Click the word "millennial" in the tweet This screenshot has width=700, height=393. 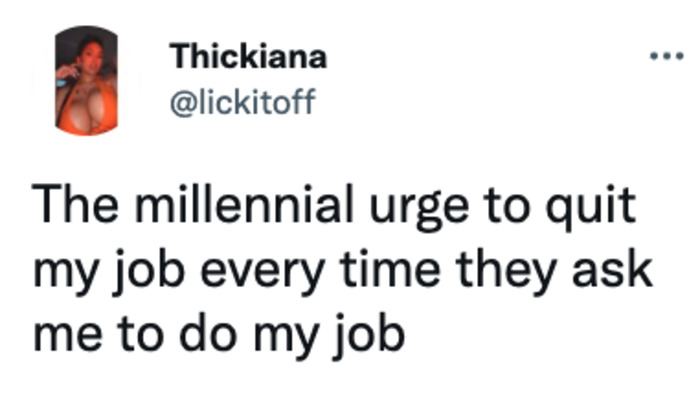pos(245,205)
